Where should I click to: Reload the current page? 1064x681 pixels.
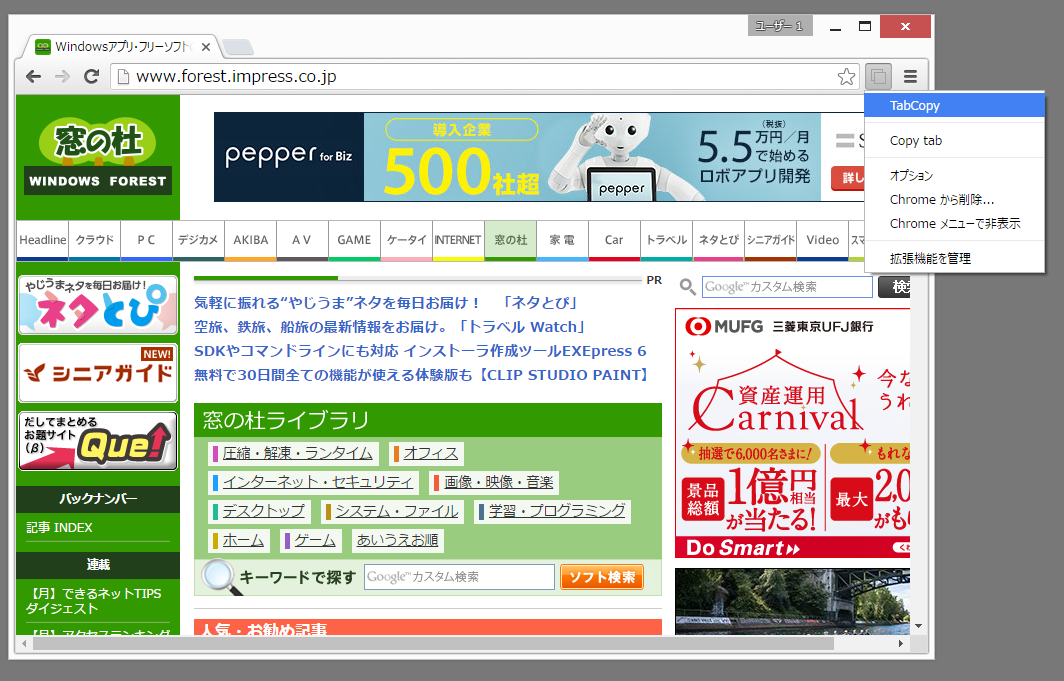(92, 76)
